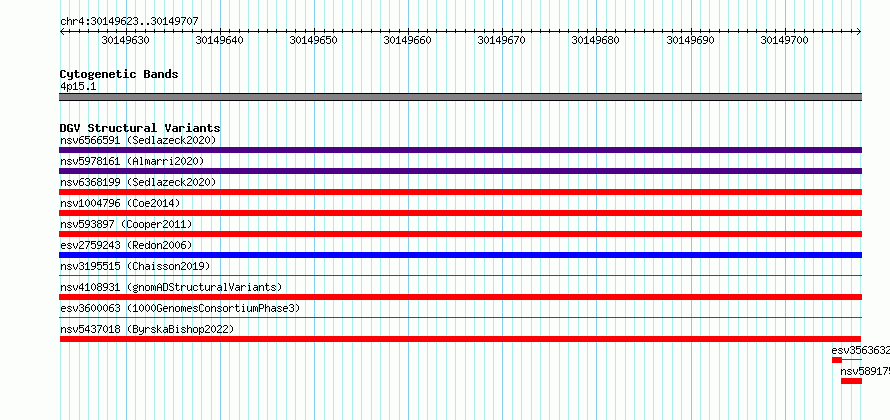Select the gray 4p15.1 cytogenetic band bar
This screenshot has height=420, width=890.
pos(460,97)
